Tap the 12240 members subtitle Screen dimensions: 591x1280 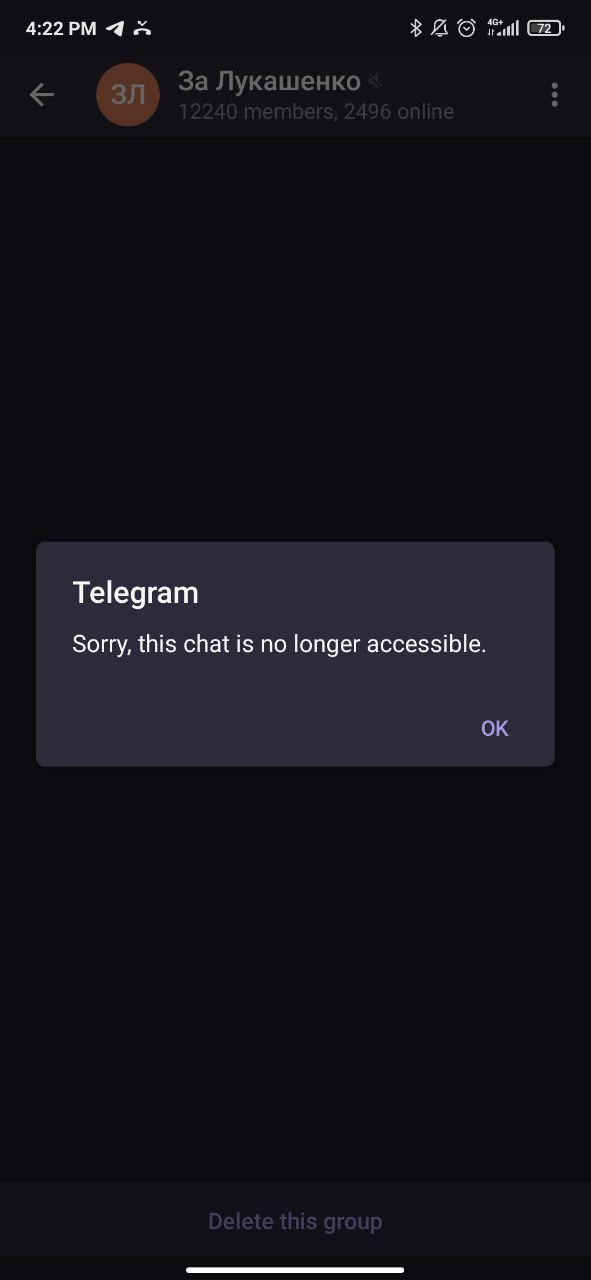[x=316, y=112]
